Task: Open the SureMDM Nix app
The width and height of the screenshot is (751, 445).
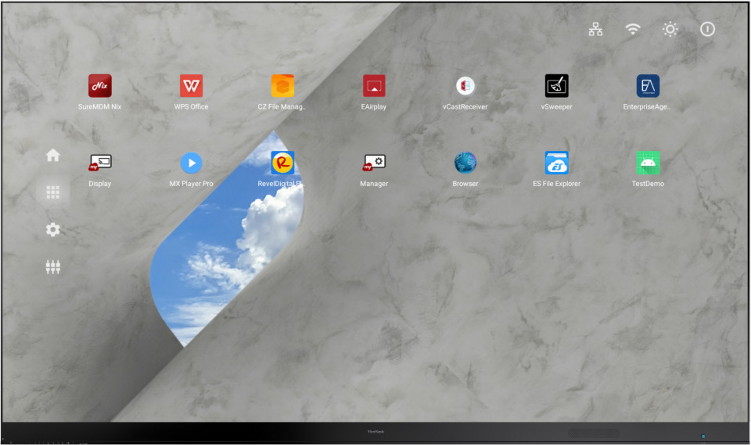Action: click(x=100, y=86)
